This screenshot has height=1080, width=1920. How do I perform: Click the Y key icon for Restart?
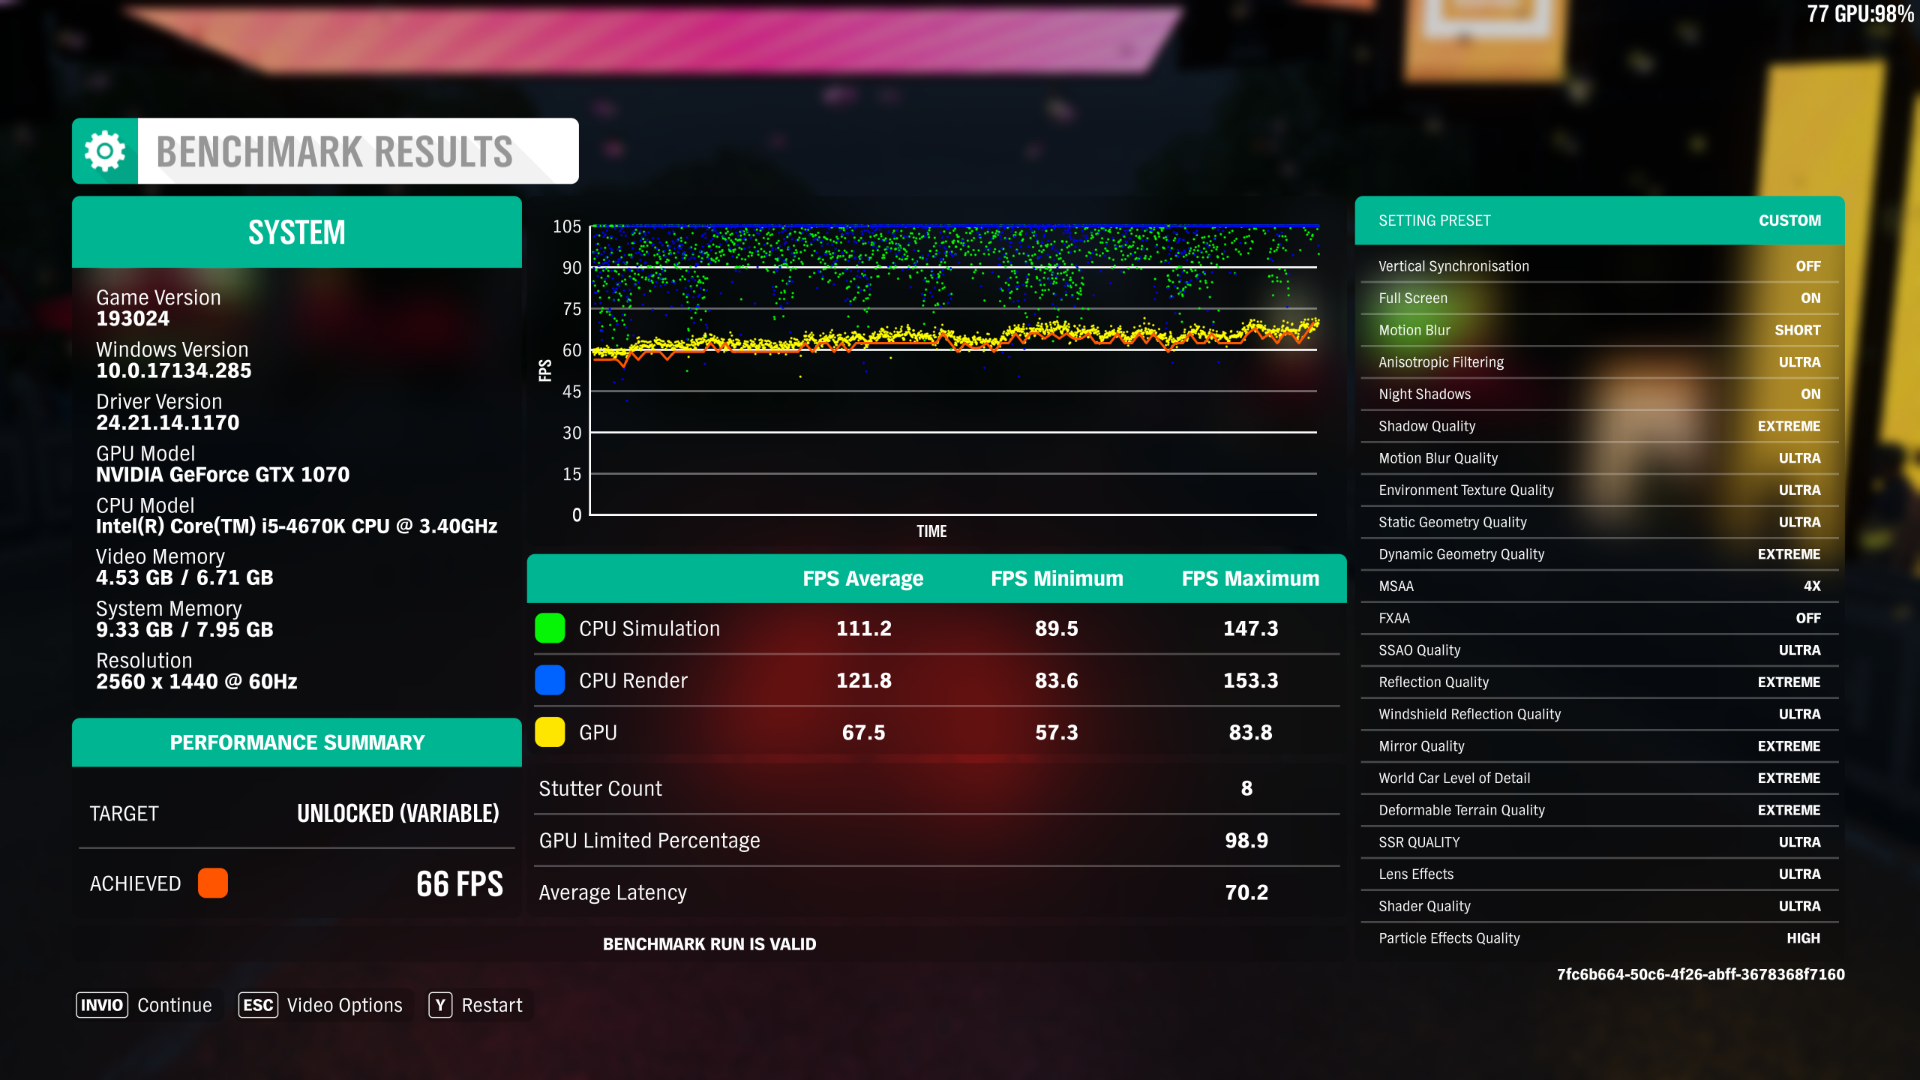[440, 1005]
